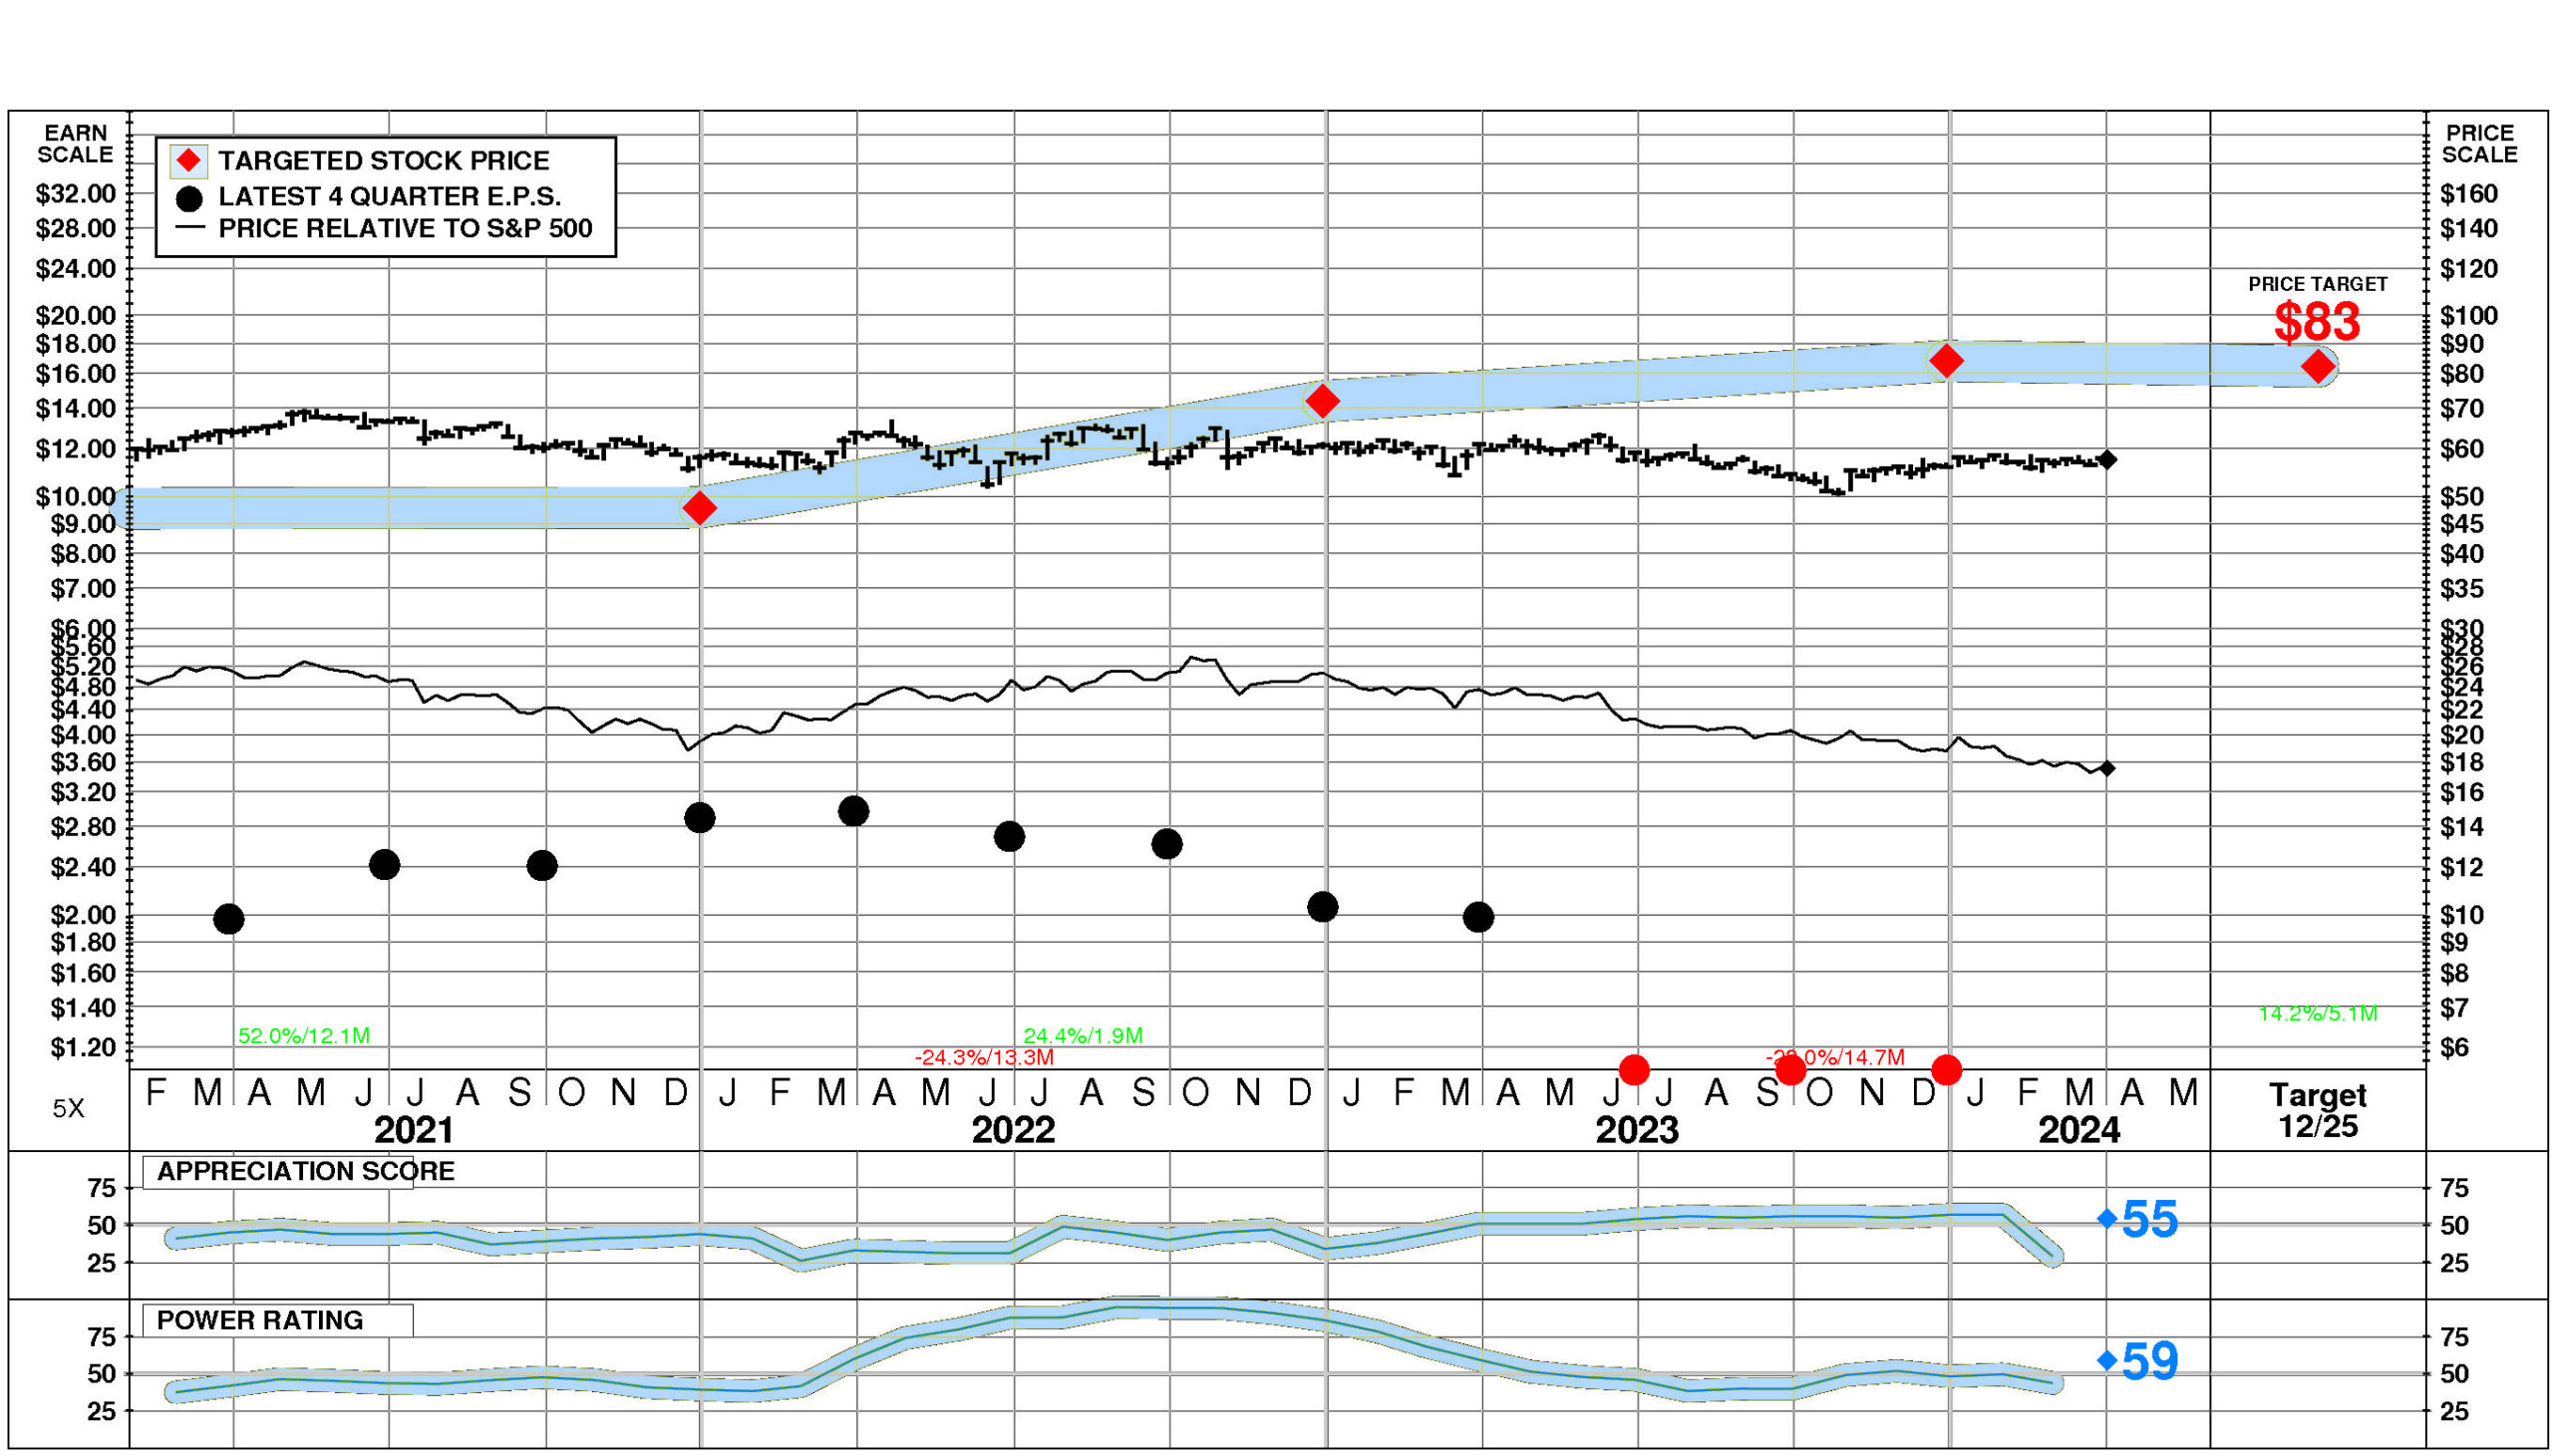Click the red circle near June 2023
This screenshot has width=2552, height=1456.
click(1634, 1070)
